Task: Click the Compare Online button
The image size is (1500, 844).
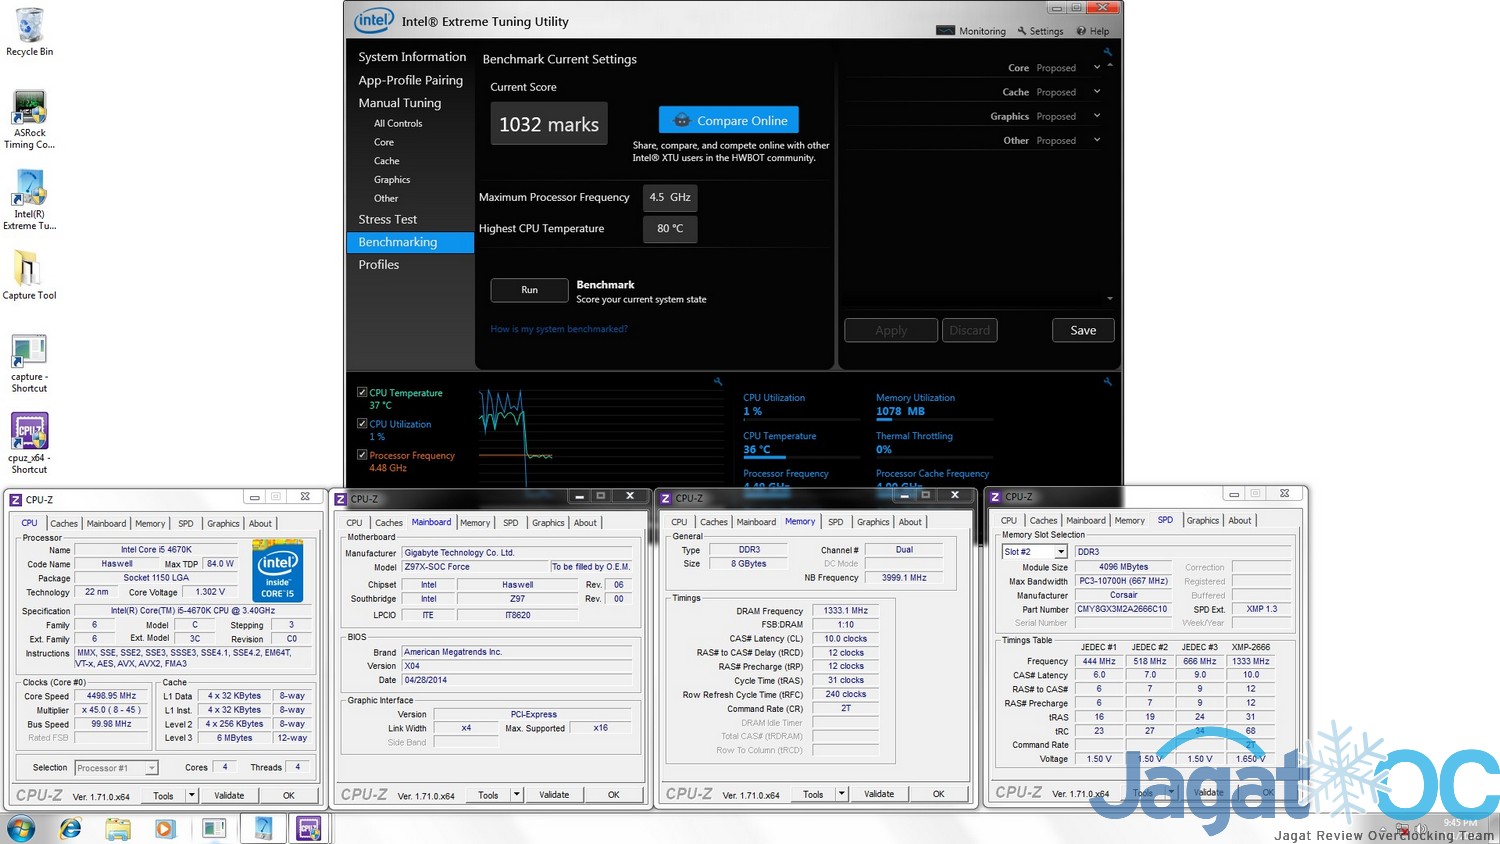Action: 729,120
